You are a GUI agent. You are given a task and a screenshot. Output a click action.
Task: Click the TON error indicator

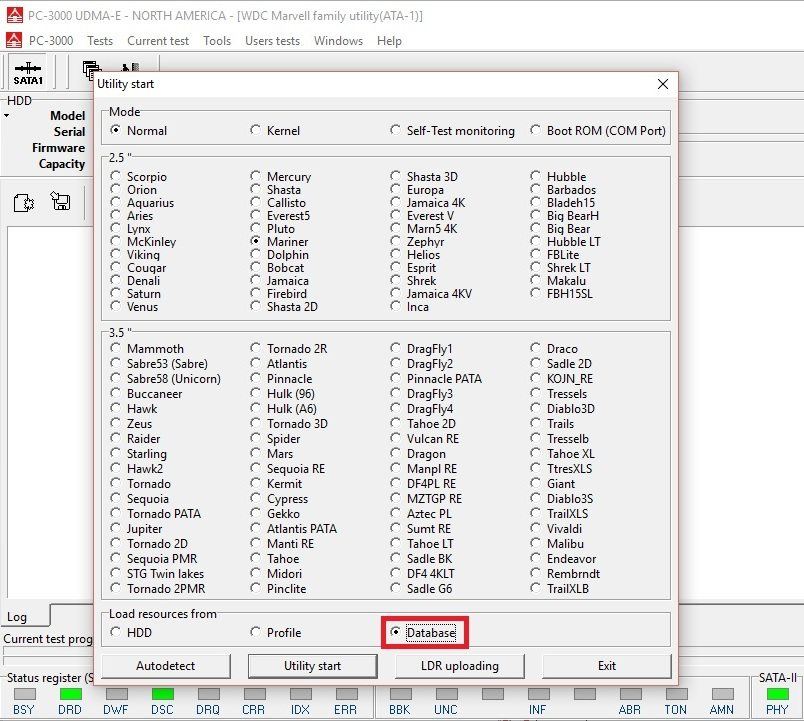[676, 694]
